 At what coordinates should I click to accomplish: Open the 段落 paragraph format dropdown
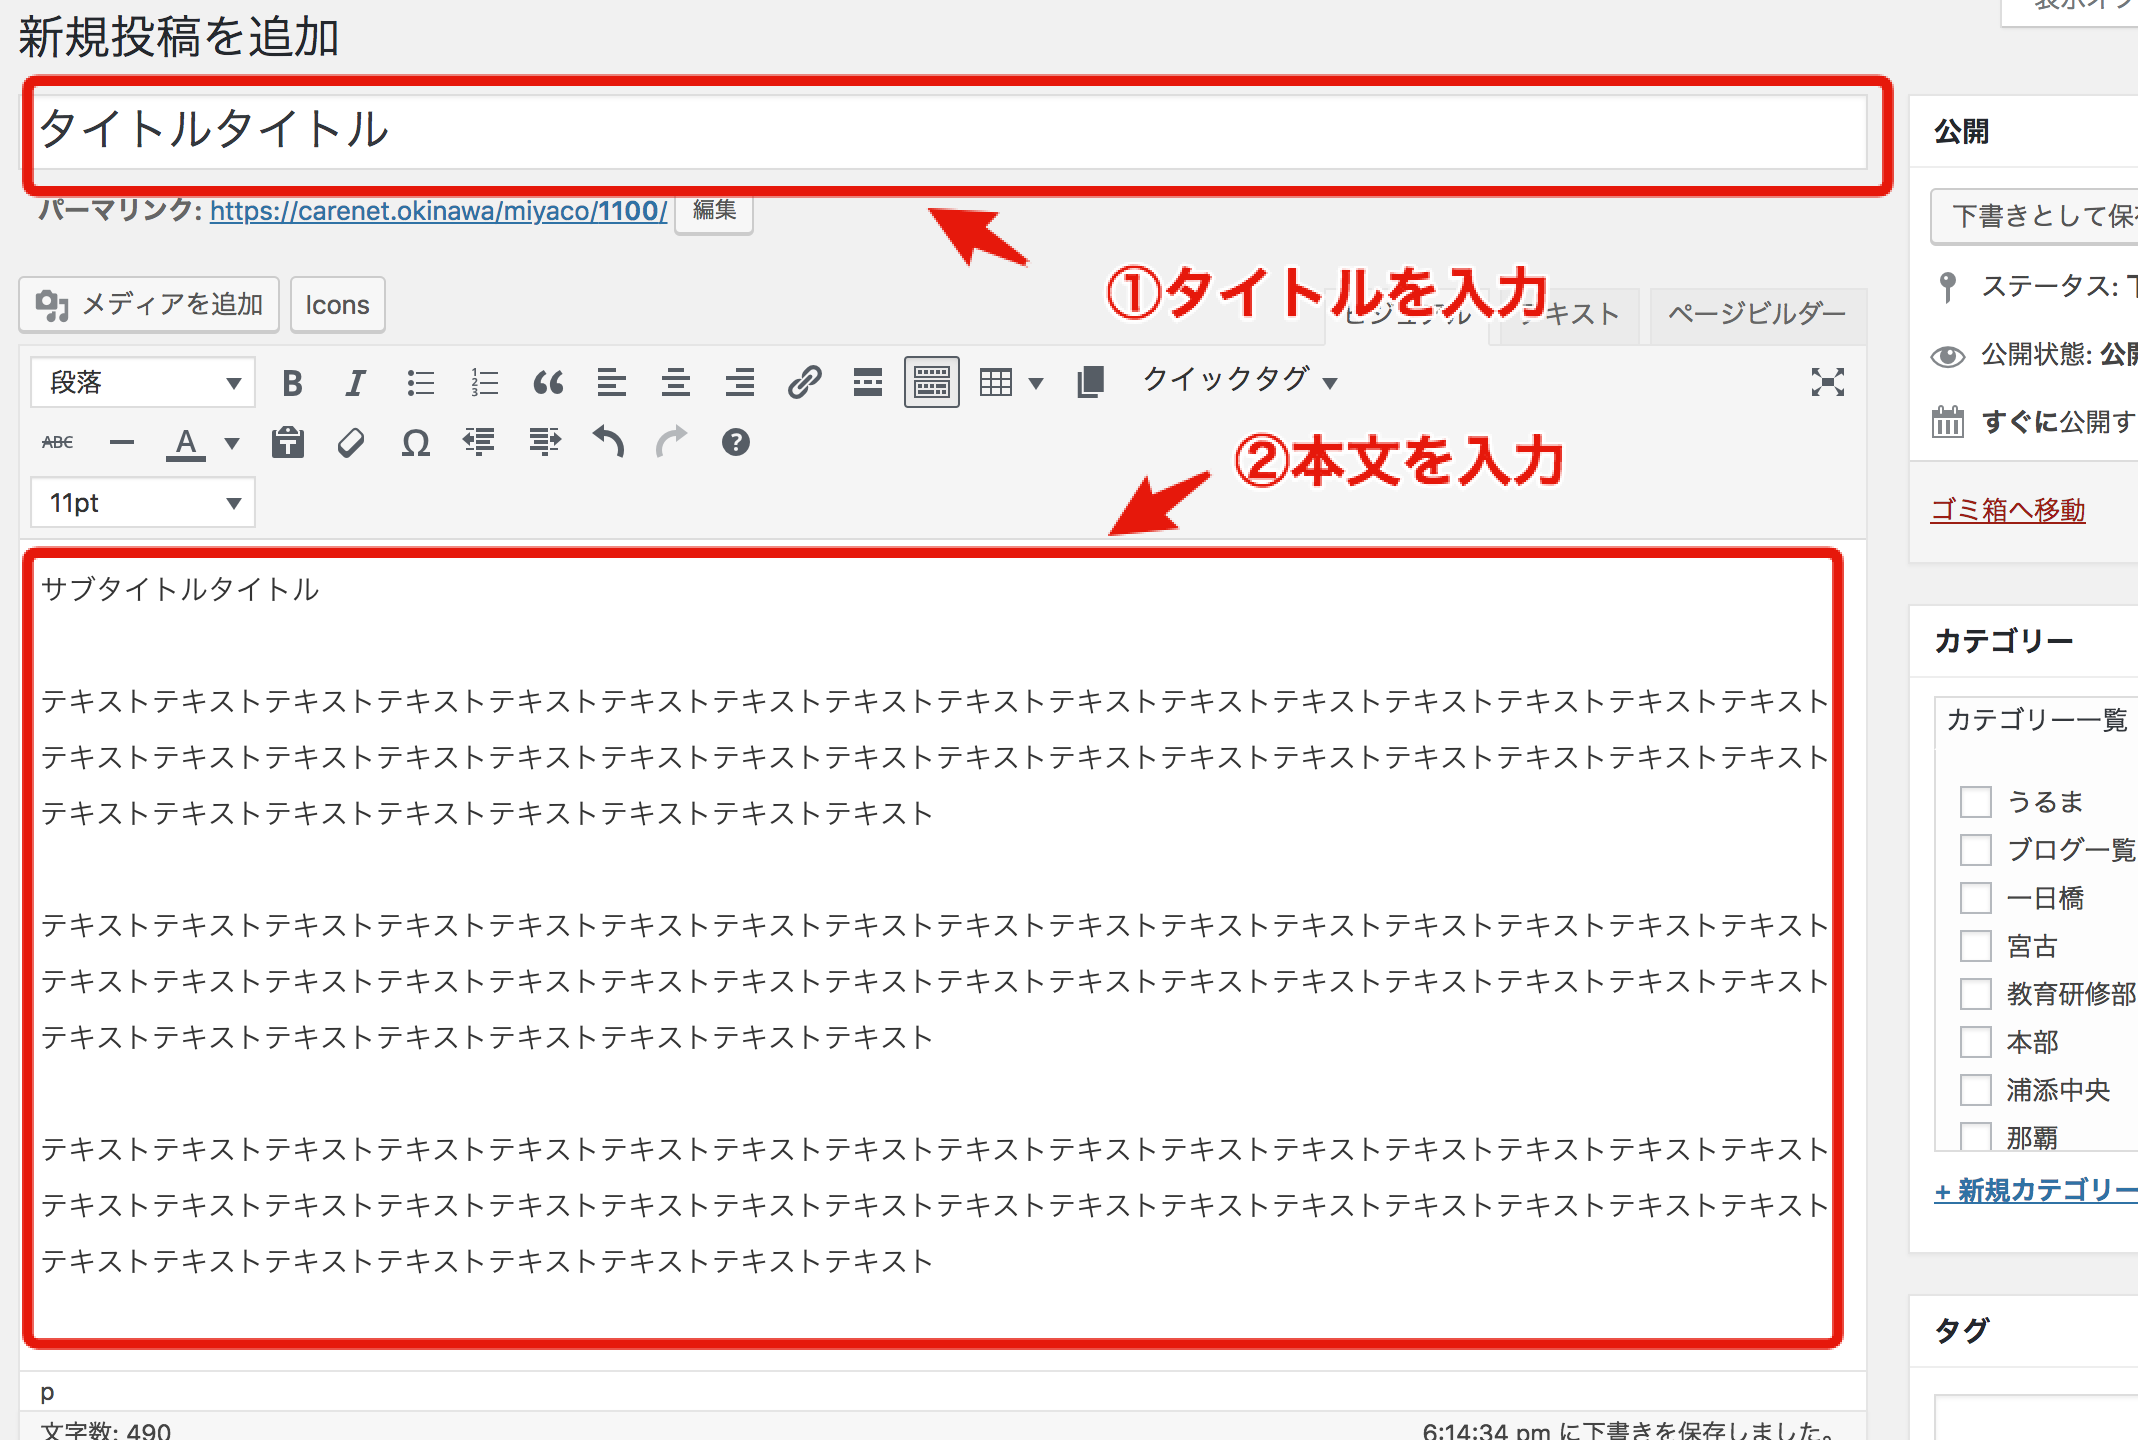pyautogui.click(x=143, y=383)
